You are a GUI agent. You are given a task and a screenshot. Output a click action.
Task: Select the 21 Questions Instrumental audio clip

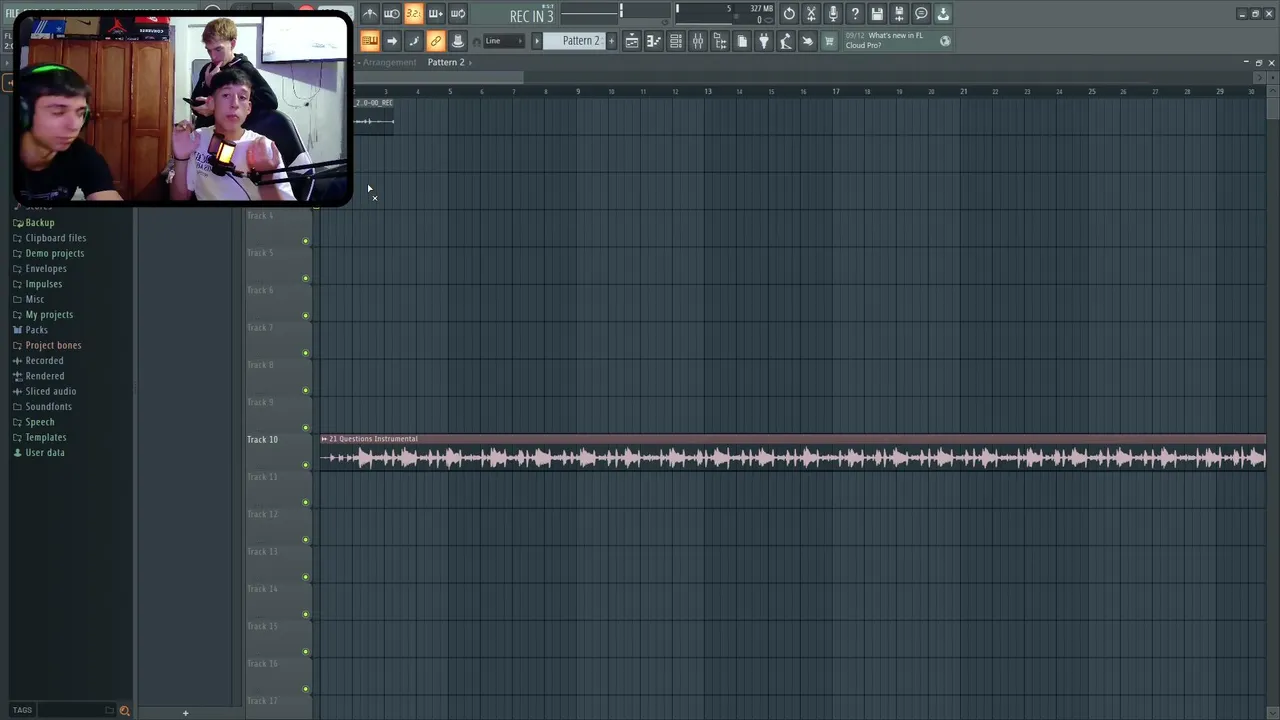coord(793,452)
